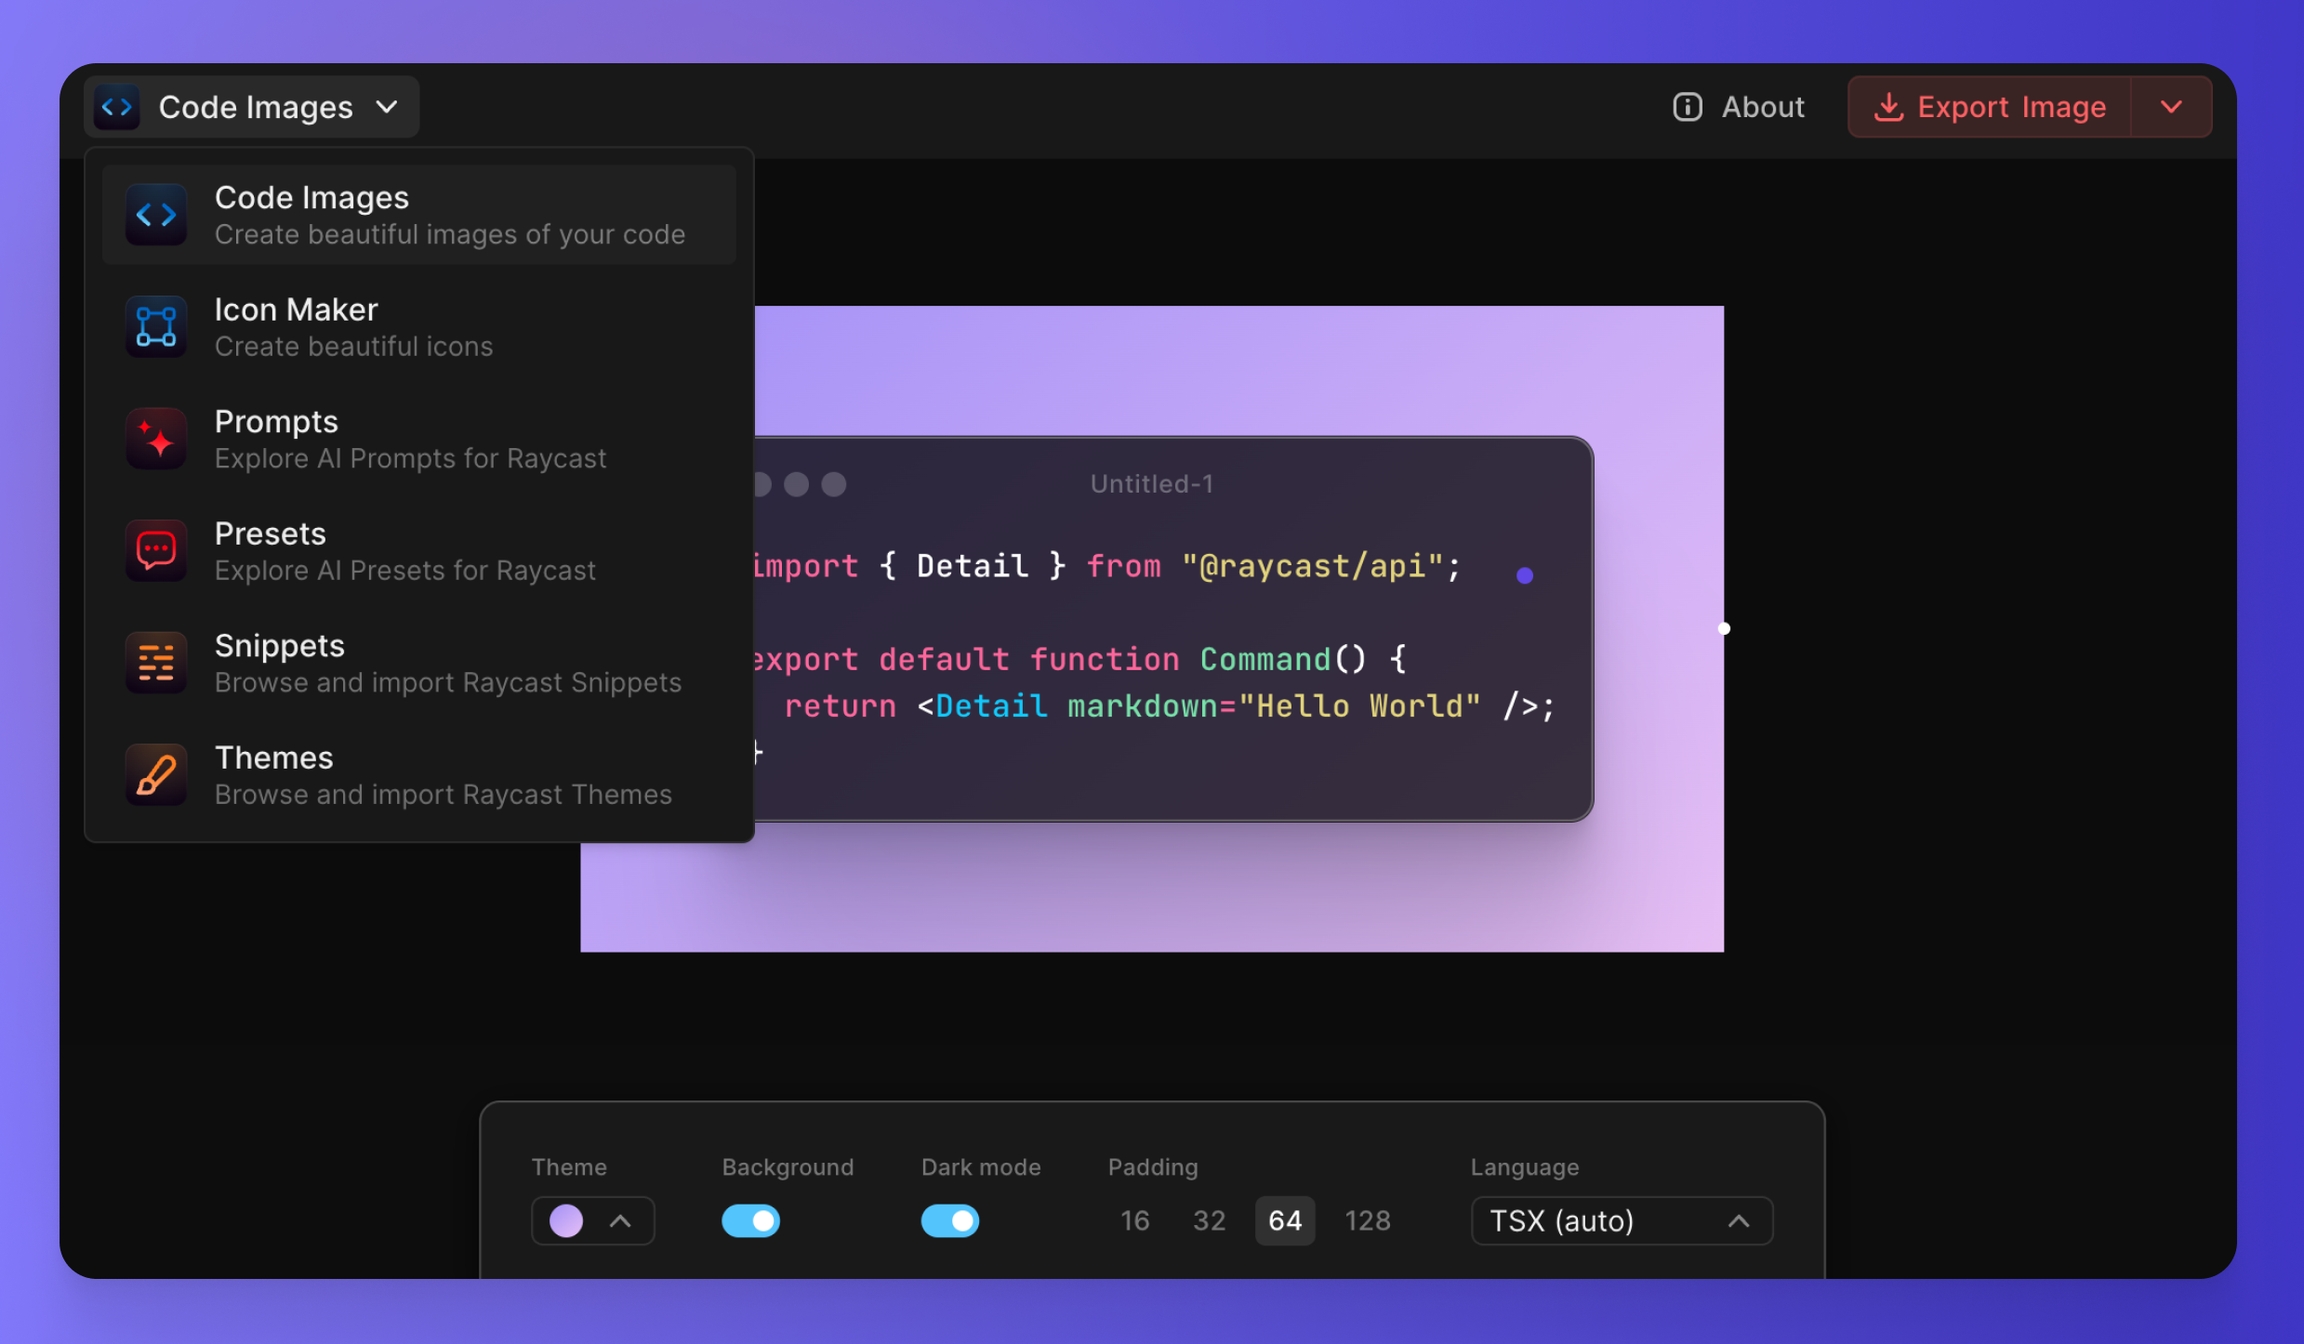Image resolution: width=2304 pixels, height=1344 pixels.
Task: Select padding value 128
Action: click(1367, 1221)
